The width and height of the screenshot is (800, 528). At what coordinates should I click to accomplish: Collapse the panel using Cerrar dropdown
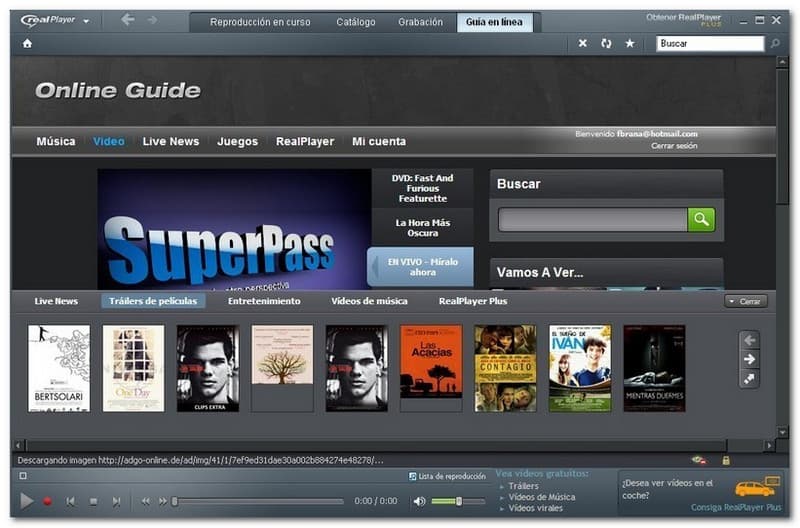(746, 301)
